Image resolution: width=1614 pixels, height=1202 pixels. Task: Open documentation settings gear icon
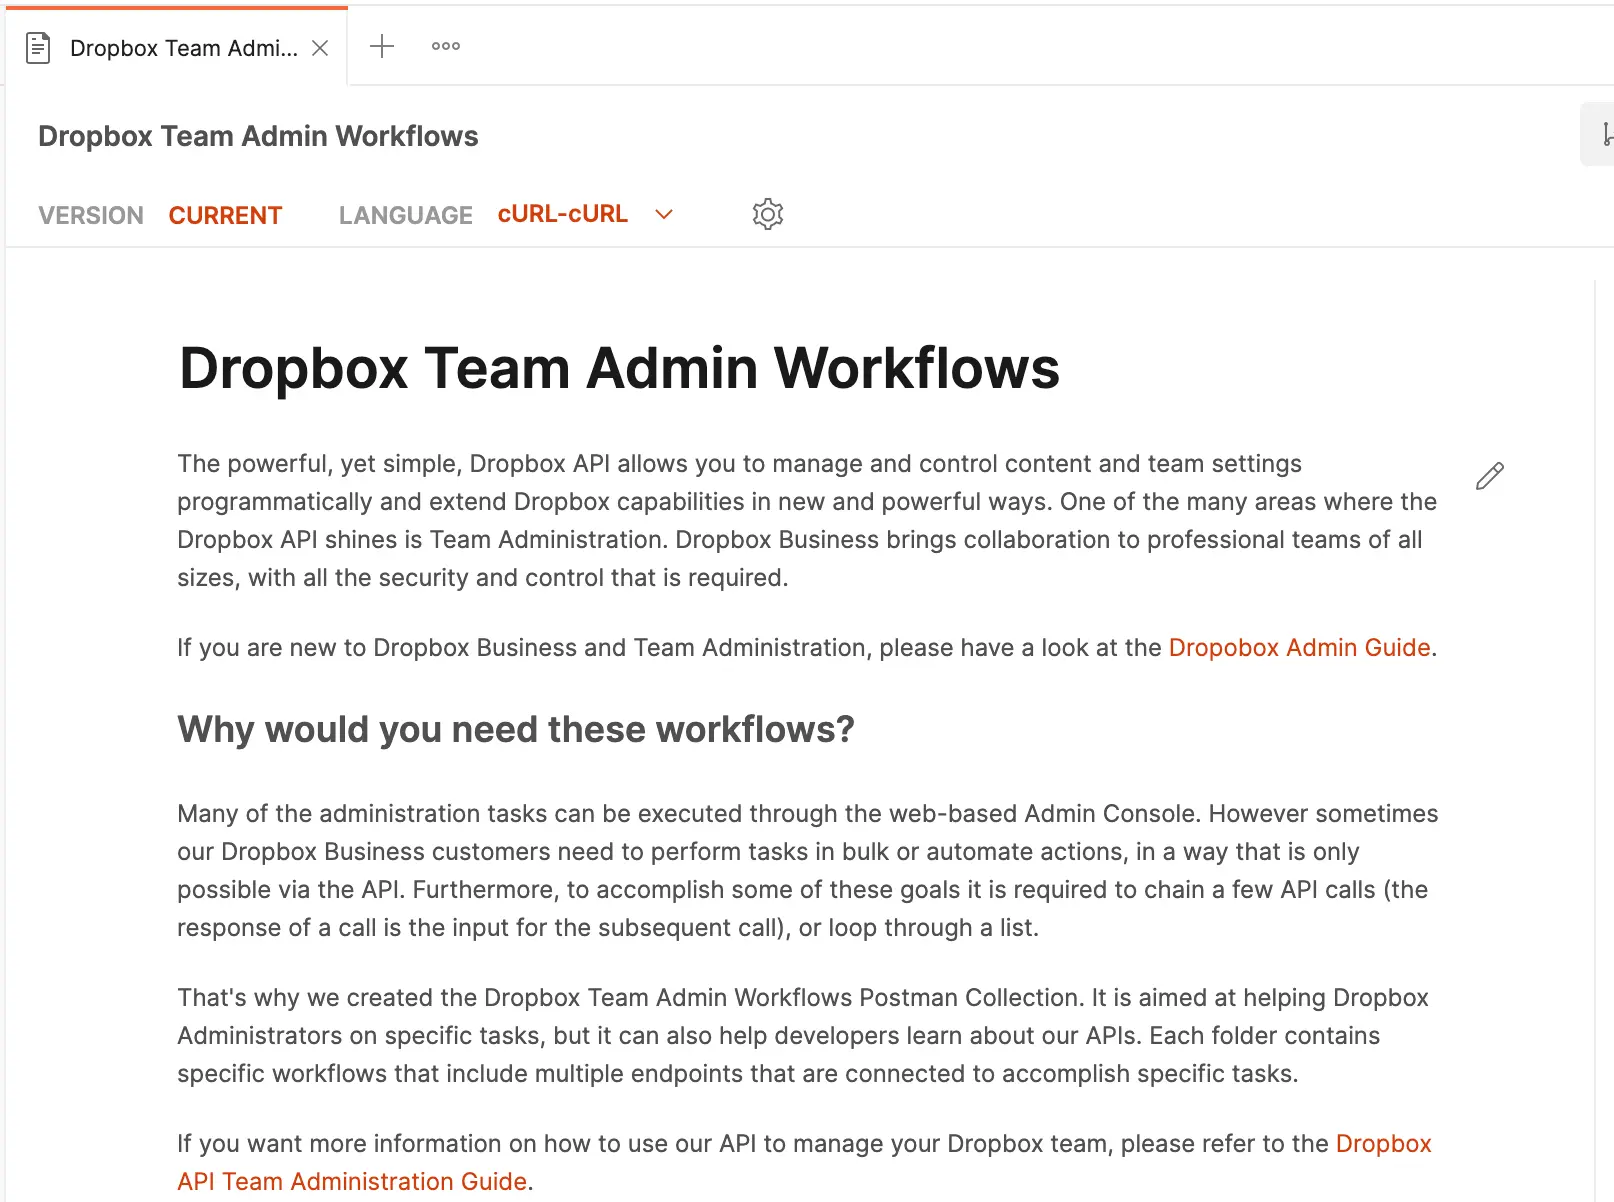[x=768, y=214]
